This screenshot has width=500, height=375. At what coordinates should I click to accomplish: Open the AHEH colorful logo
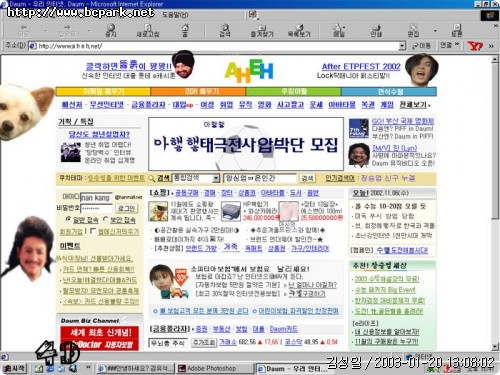point(249,71)
